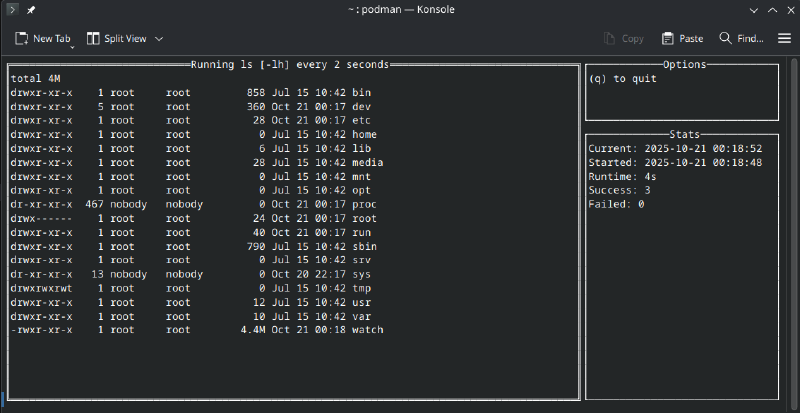
Task: Open the hamburger menu
Action: pyautogui.click(x=785, y=39)
